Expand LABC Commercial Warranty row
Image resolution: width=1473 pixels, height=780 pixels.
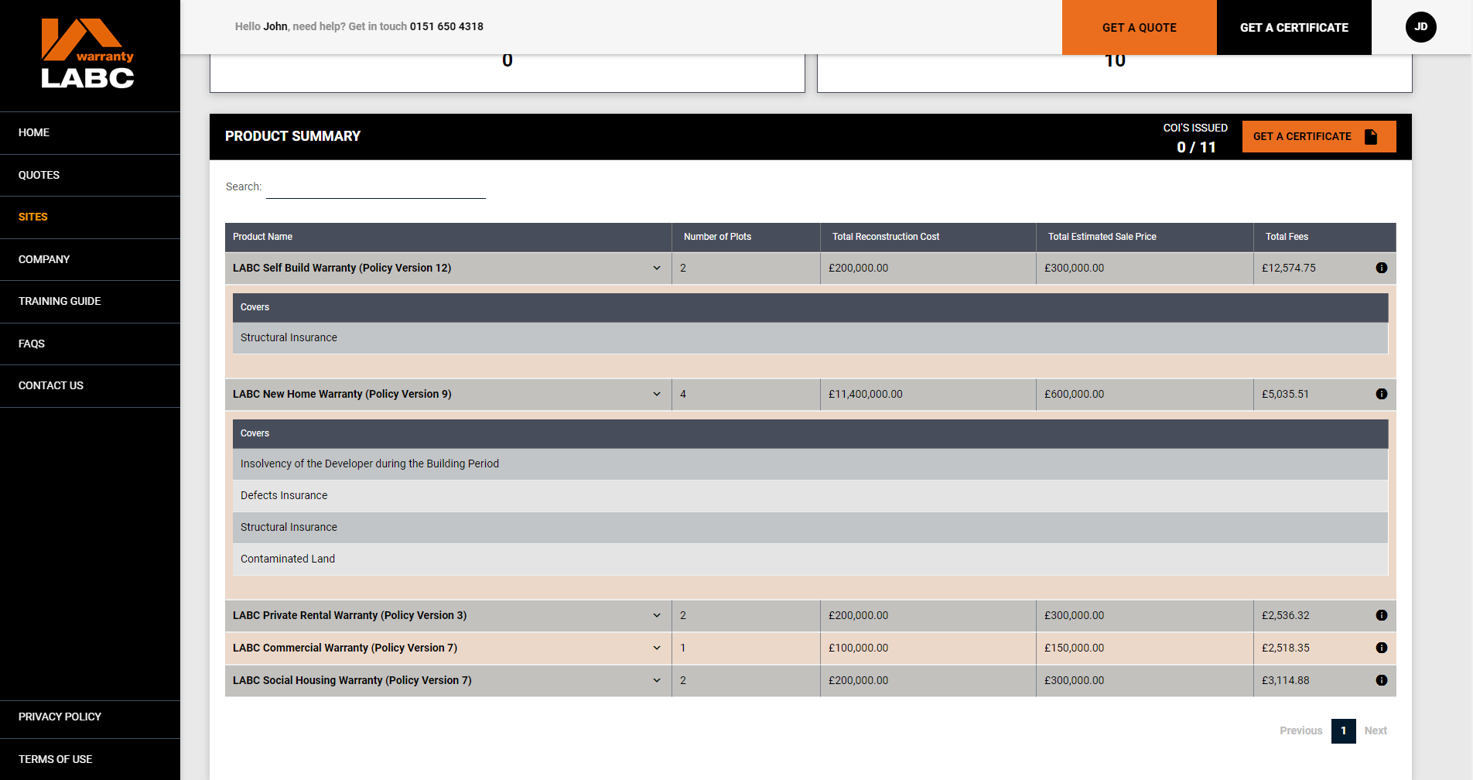(656, 648)
